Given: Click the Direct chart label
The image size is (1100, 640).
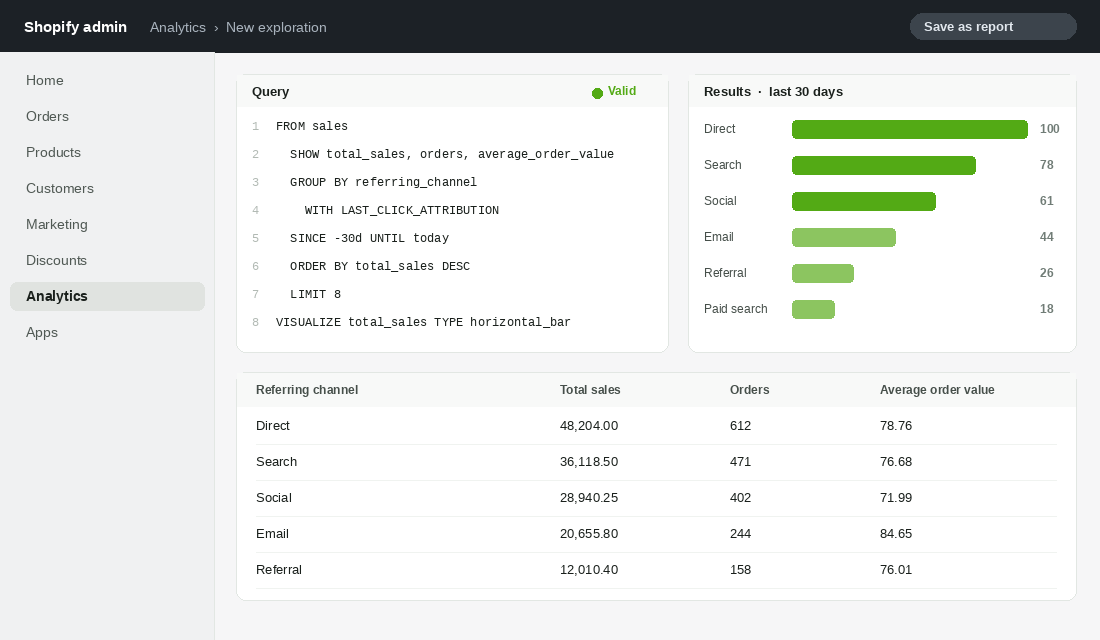Looking at the screenshot, I should click(x=719, y=129).
